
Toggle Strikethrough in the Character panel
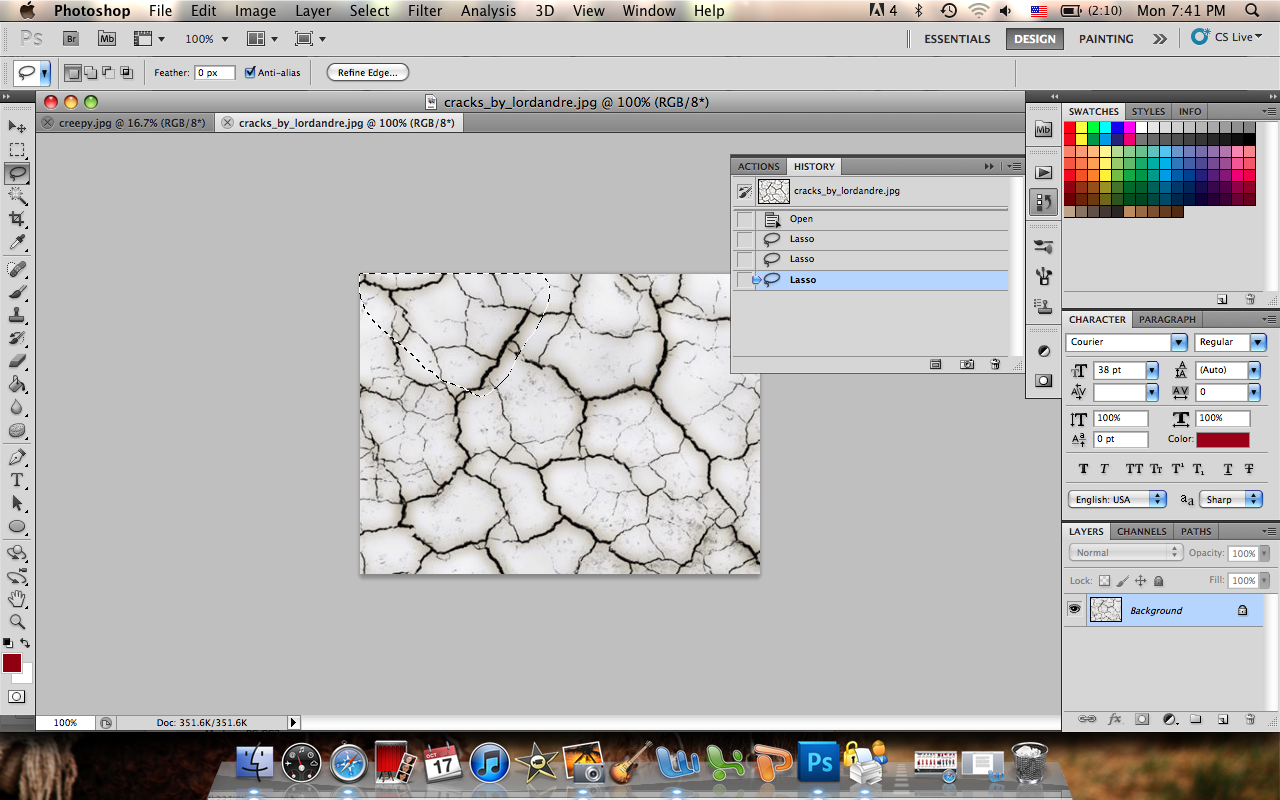coord(1249,468)
